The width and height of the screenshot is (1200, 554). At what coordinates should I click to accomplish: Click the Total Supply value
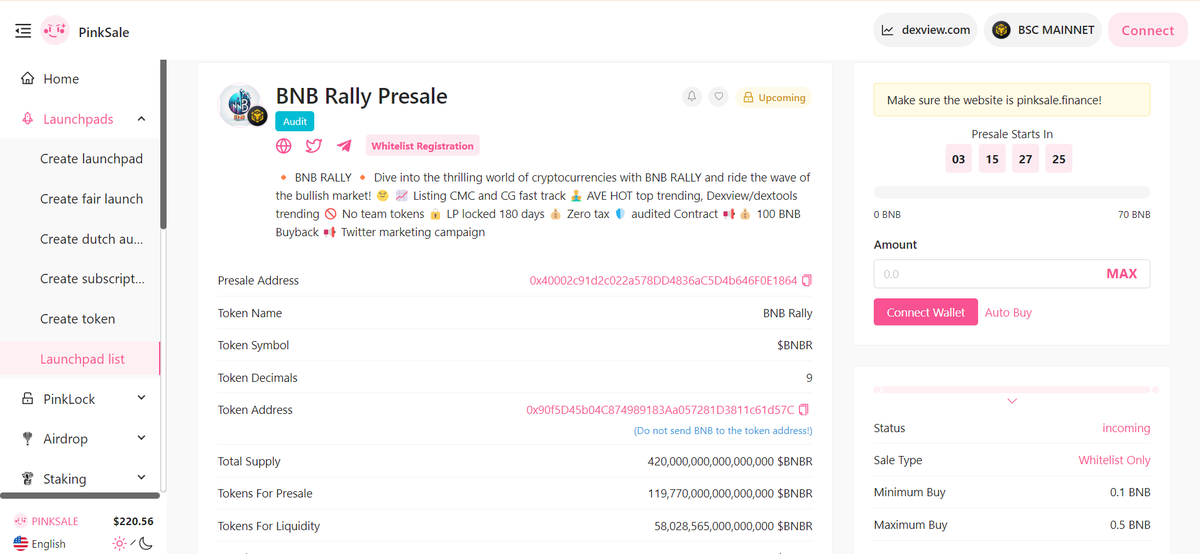[730, 462]
